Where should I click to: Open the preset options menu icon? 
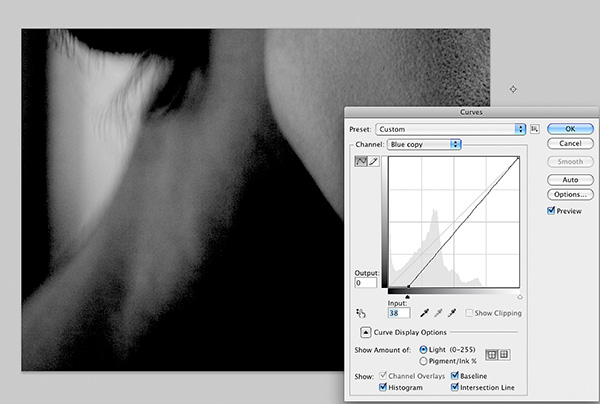click(535, 129)
